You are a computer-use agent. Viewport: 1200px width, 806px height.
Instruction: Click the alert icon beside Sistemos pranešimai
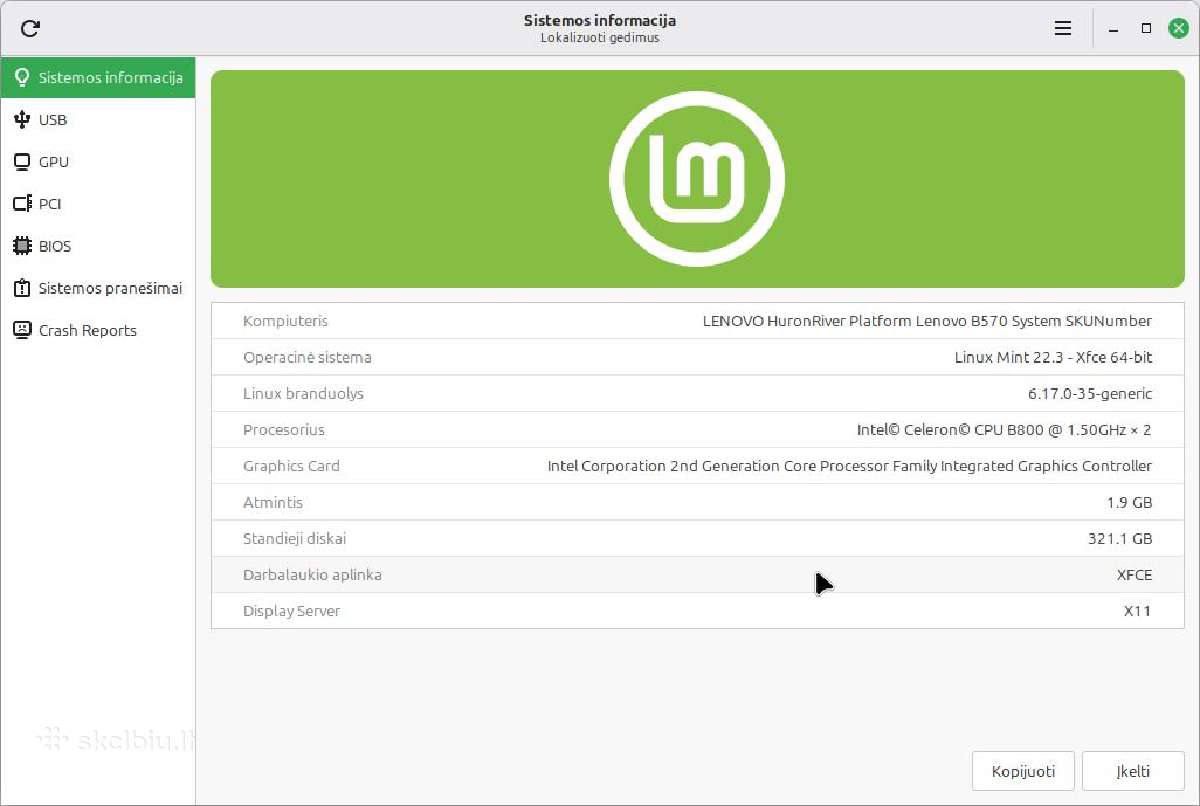point(22,288)
